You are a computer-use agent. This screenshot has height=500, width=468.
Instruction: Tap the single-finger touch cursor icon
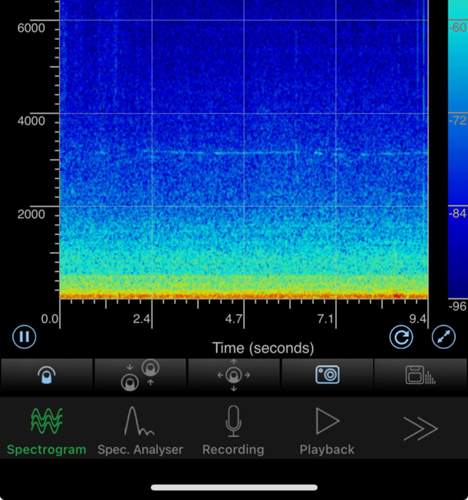(47, 375)
